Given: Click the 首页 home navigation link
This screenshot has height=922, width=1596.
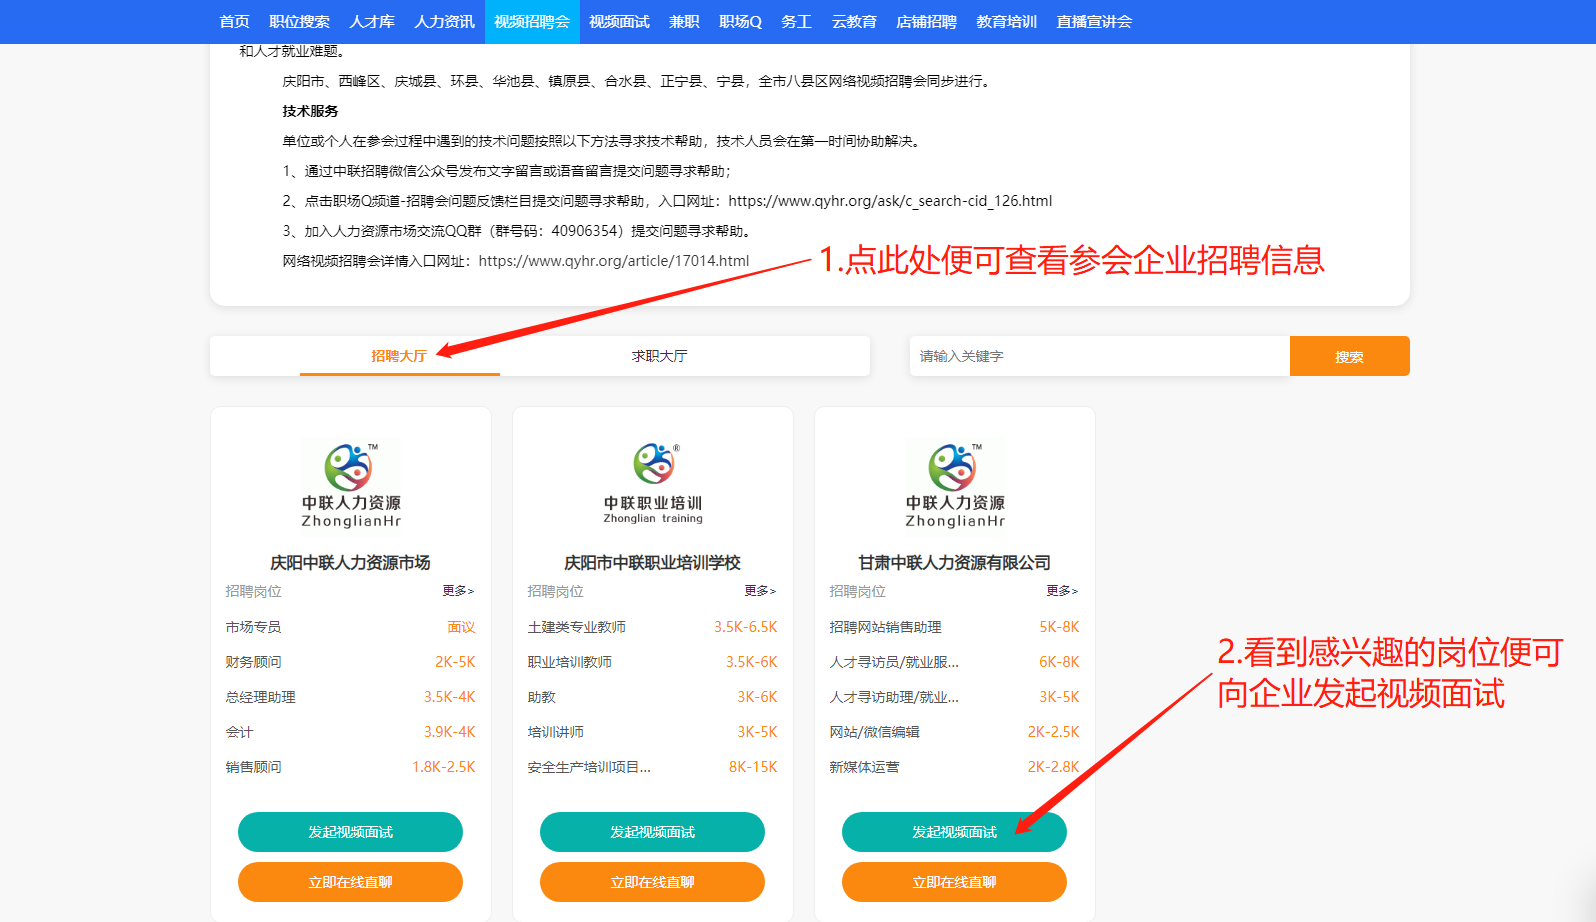Looking at the screenshot, I should (234, 22).
